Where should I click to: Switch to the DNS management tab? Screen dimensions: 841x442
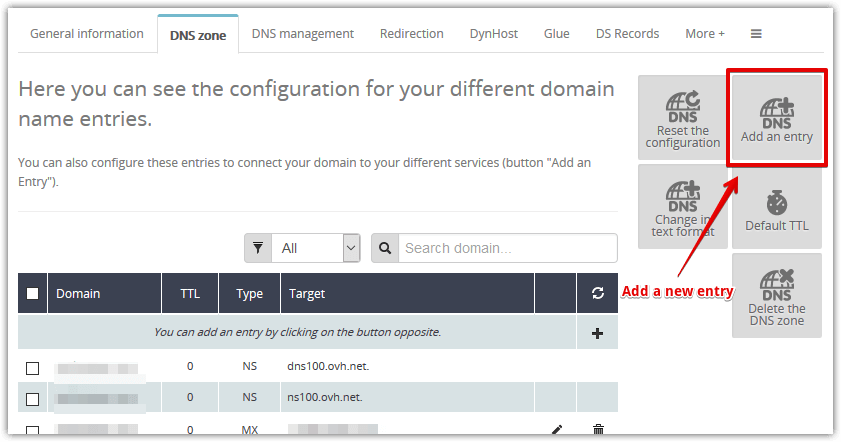(302, 34)
